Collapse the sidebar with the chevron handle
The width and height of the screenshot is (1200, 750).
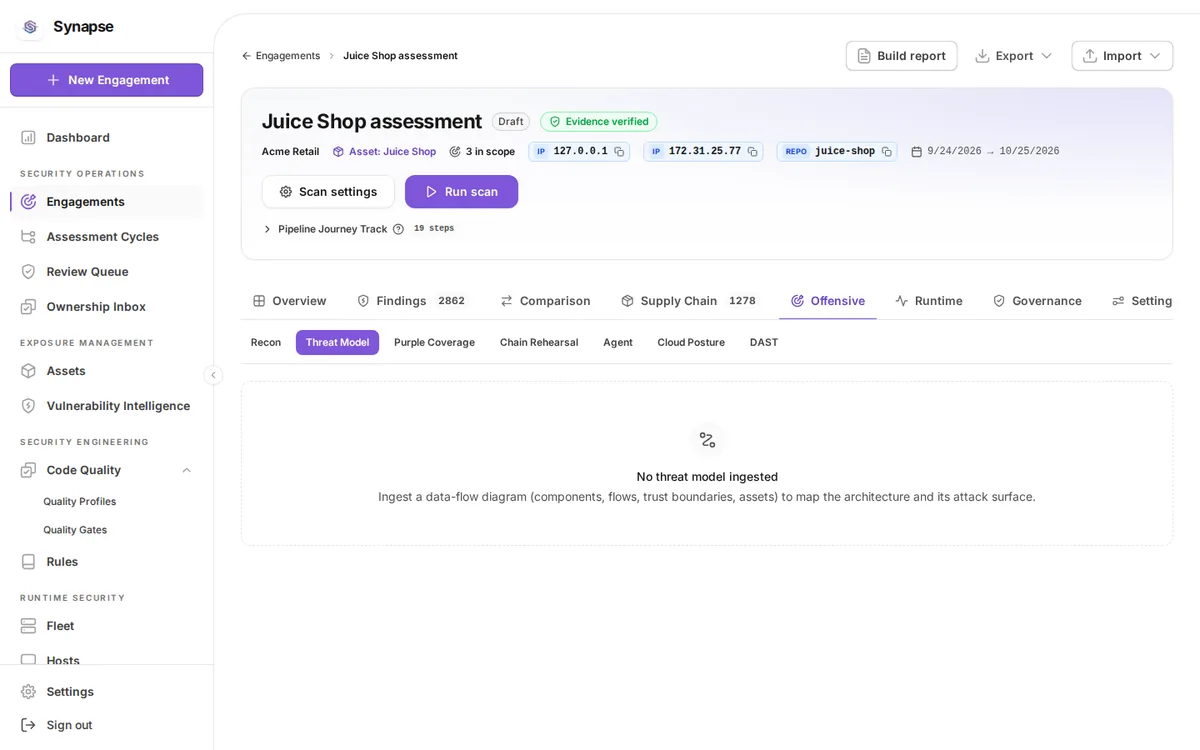coord(213,375)
